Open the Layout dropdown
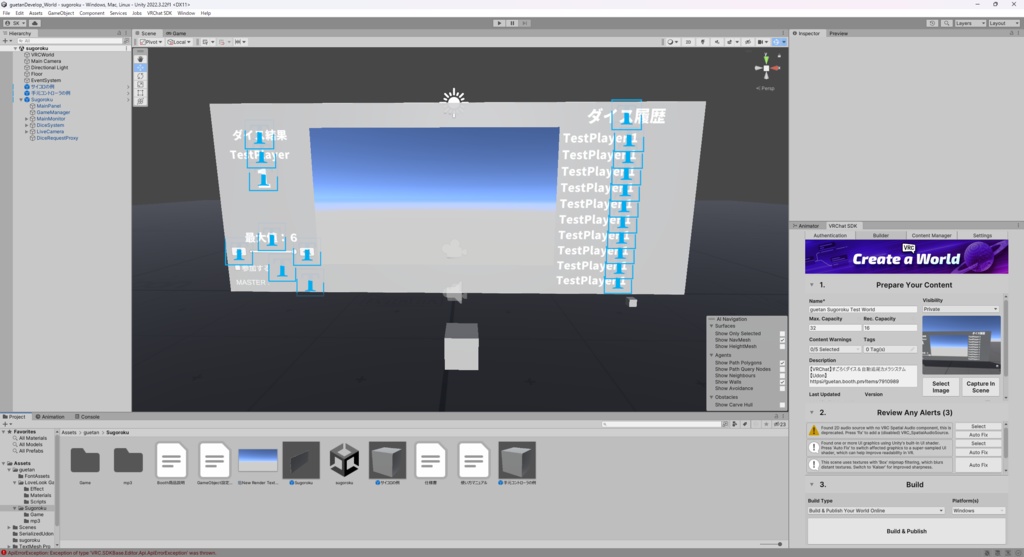The height and width of the screenshot is (557, 1024). pyautogui.click(x=1004, y=23)
